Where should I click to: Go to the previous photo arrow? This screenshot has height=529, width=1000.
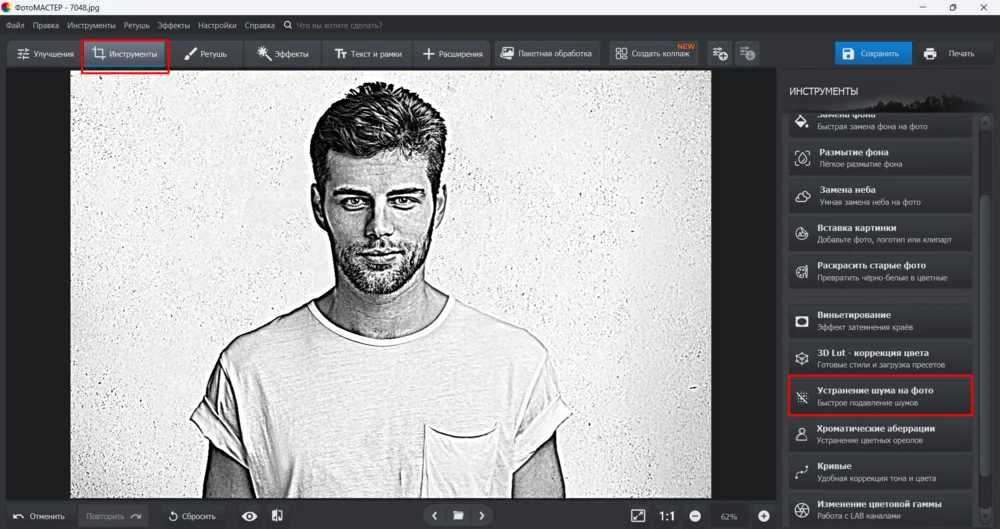tap(434, 516)
